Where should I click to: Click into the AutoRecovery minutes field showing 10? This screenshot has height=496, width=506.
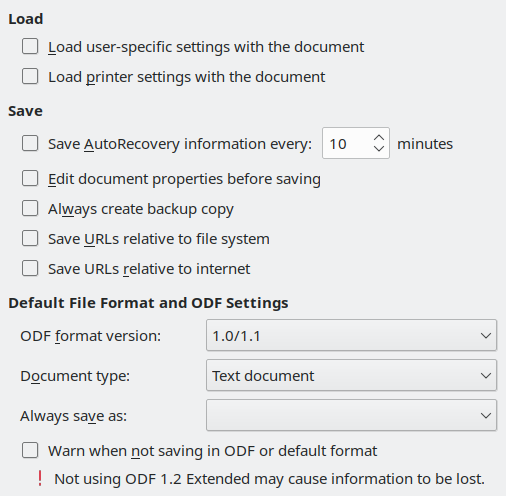point(347,143)
